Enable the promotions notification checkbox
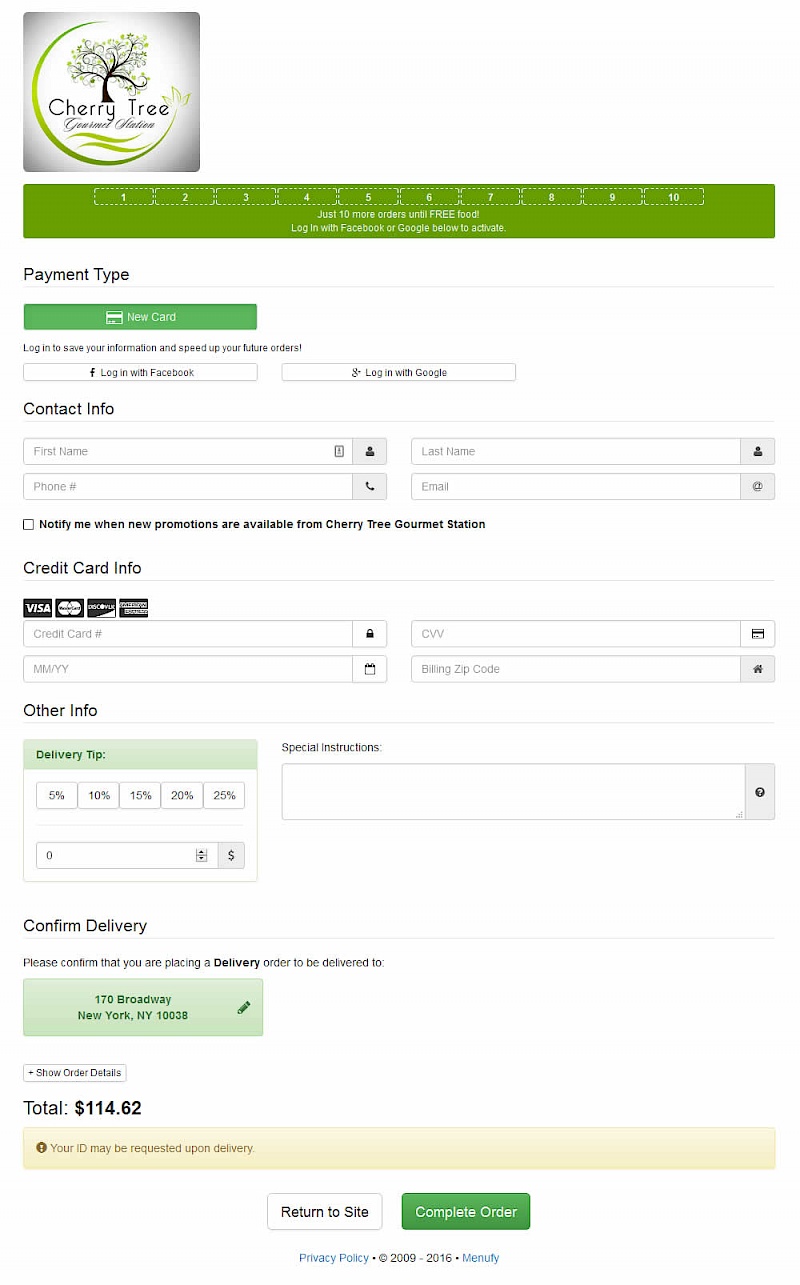800x1285 pixels. tap(29, 525)
